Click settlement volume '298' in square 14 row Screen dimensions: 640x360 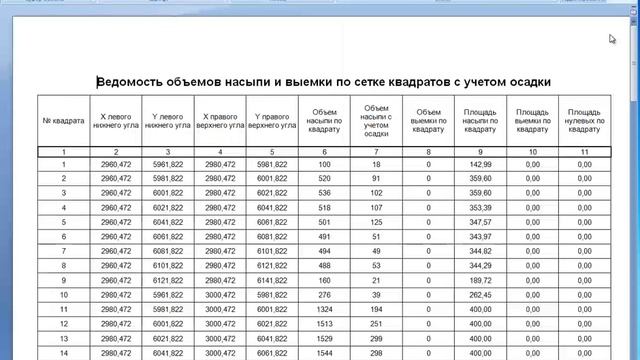pos(376,353)
